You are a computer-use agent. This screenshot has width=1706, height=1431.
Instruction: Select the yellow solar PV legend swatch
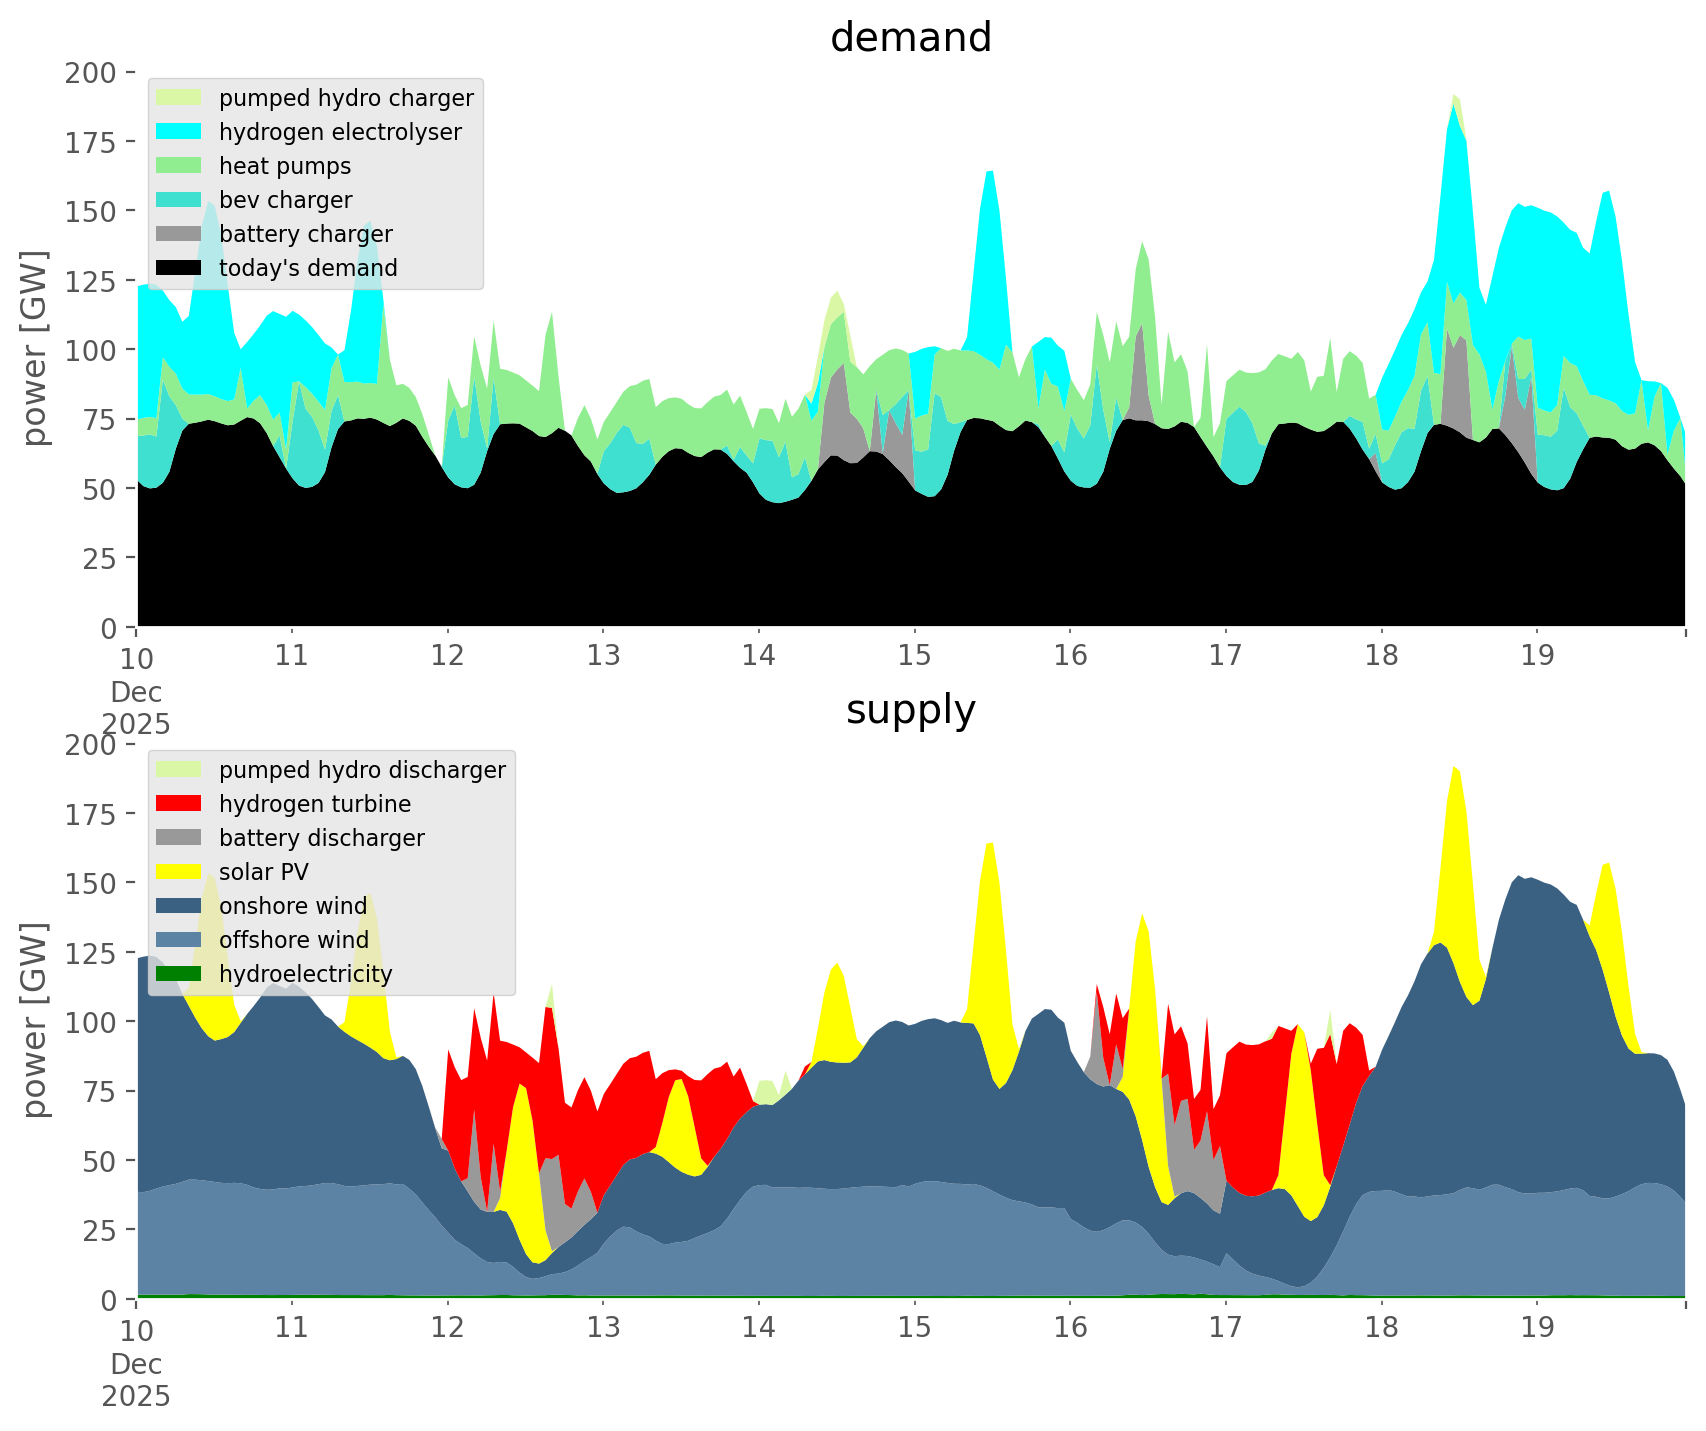[180, 872]
